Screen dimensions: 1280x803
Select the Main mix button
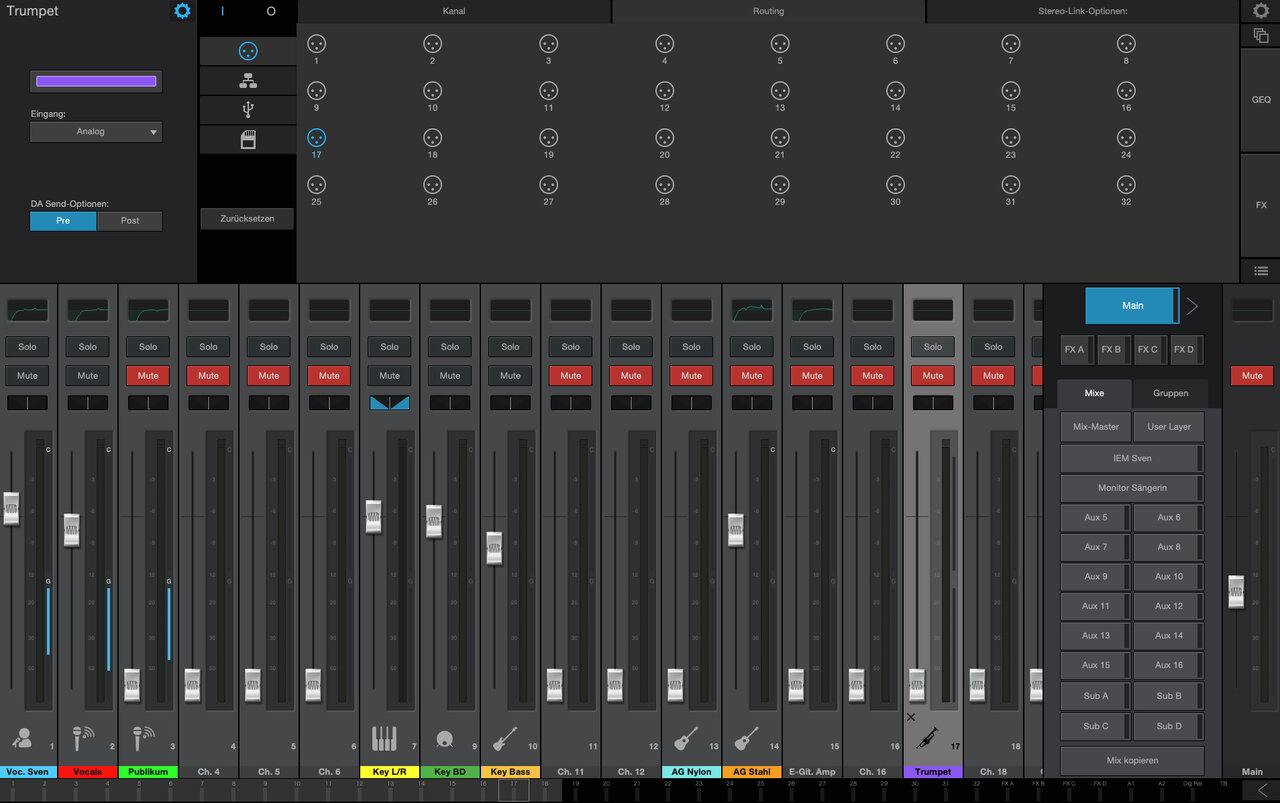pos(1132,305)
